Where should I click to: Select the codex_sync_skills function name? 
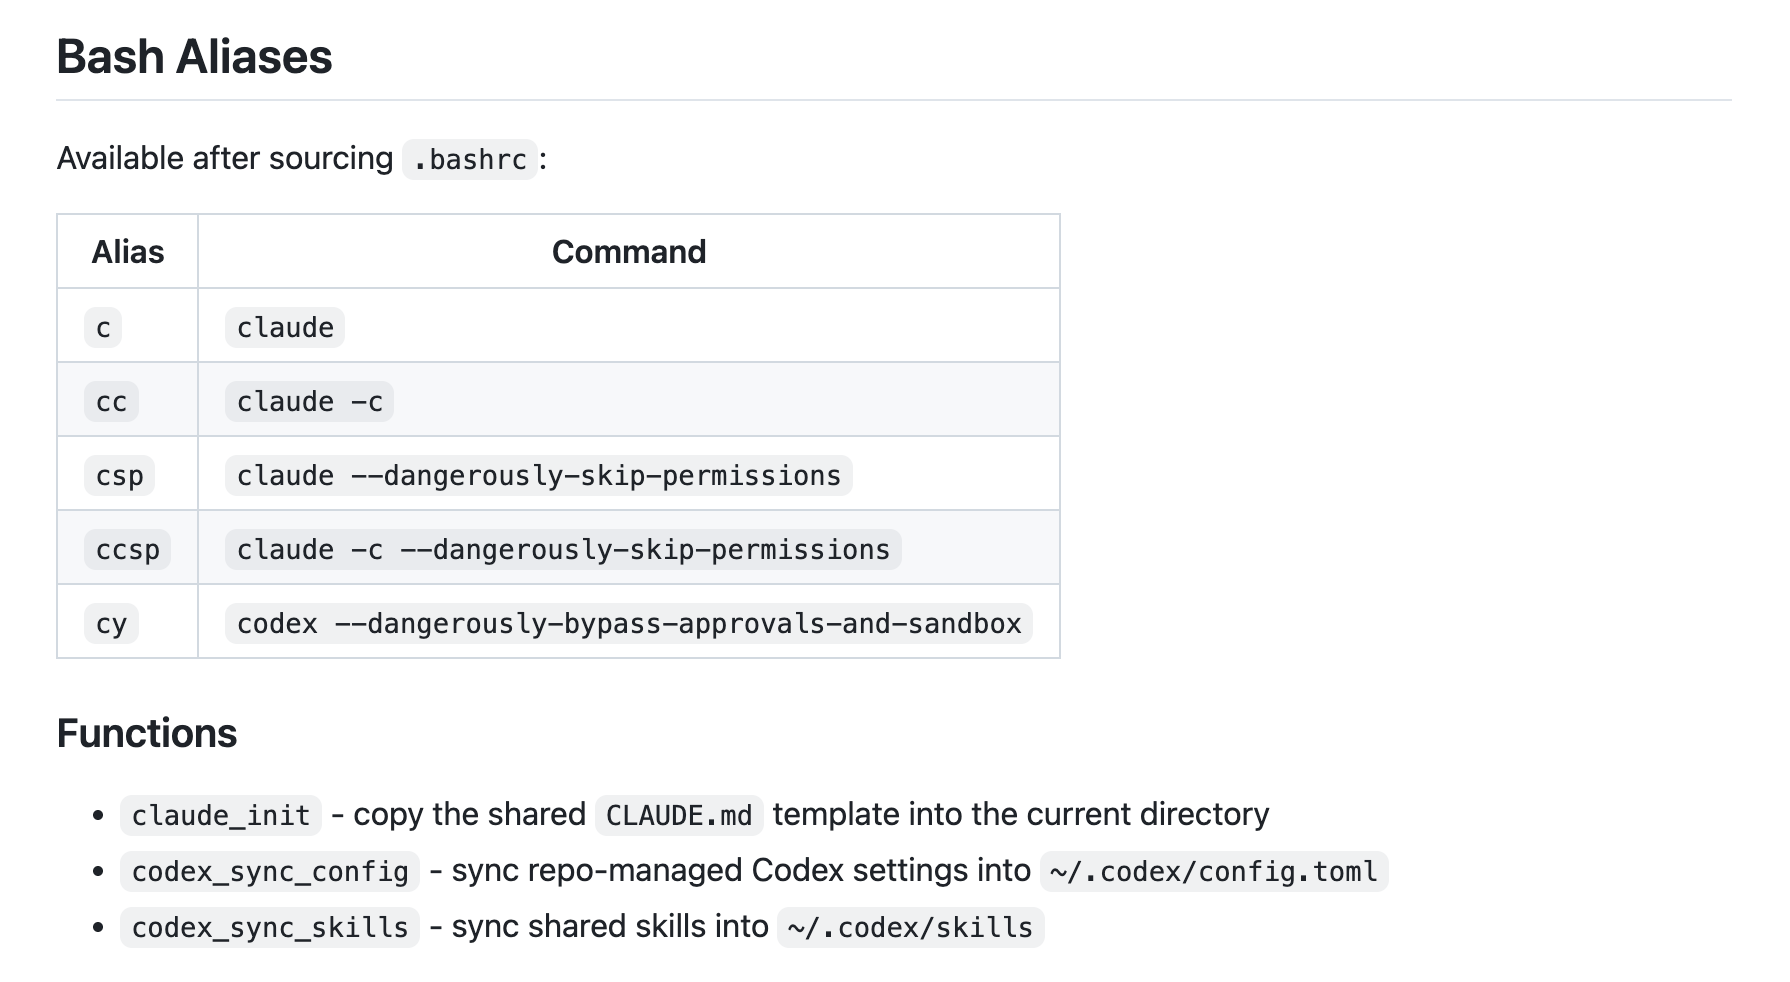coord(270,927)
